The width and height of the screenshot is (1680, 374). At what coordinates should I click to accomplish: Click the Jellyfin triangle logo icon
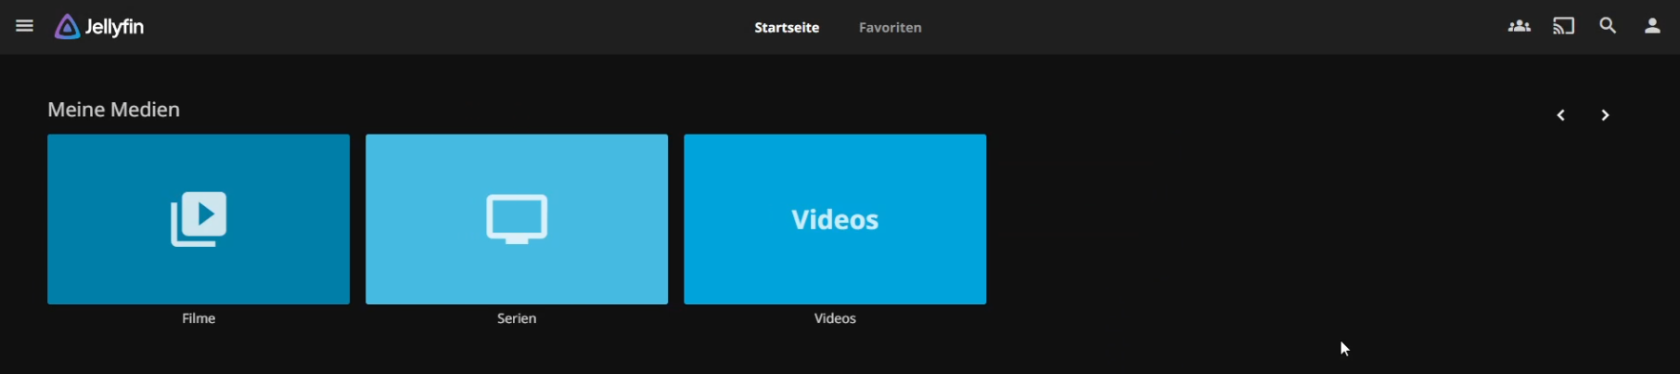(67, 27)
